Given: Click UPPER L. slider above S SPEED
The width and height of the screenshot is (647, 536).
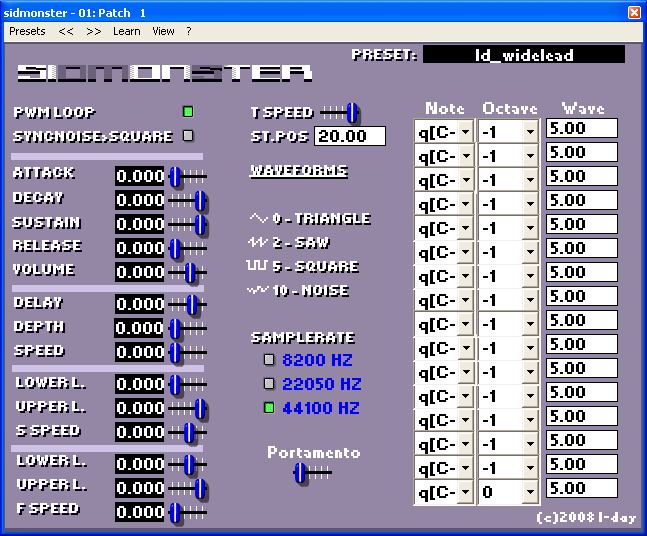Looking at the screenshot, I should point(187,408).
